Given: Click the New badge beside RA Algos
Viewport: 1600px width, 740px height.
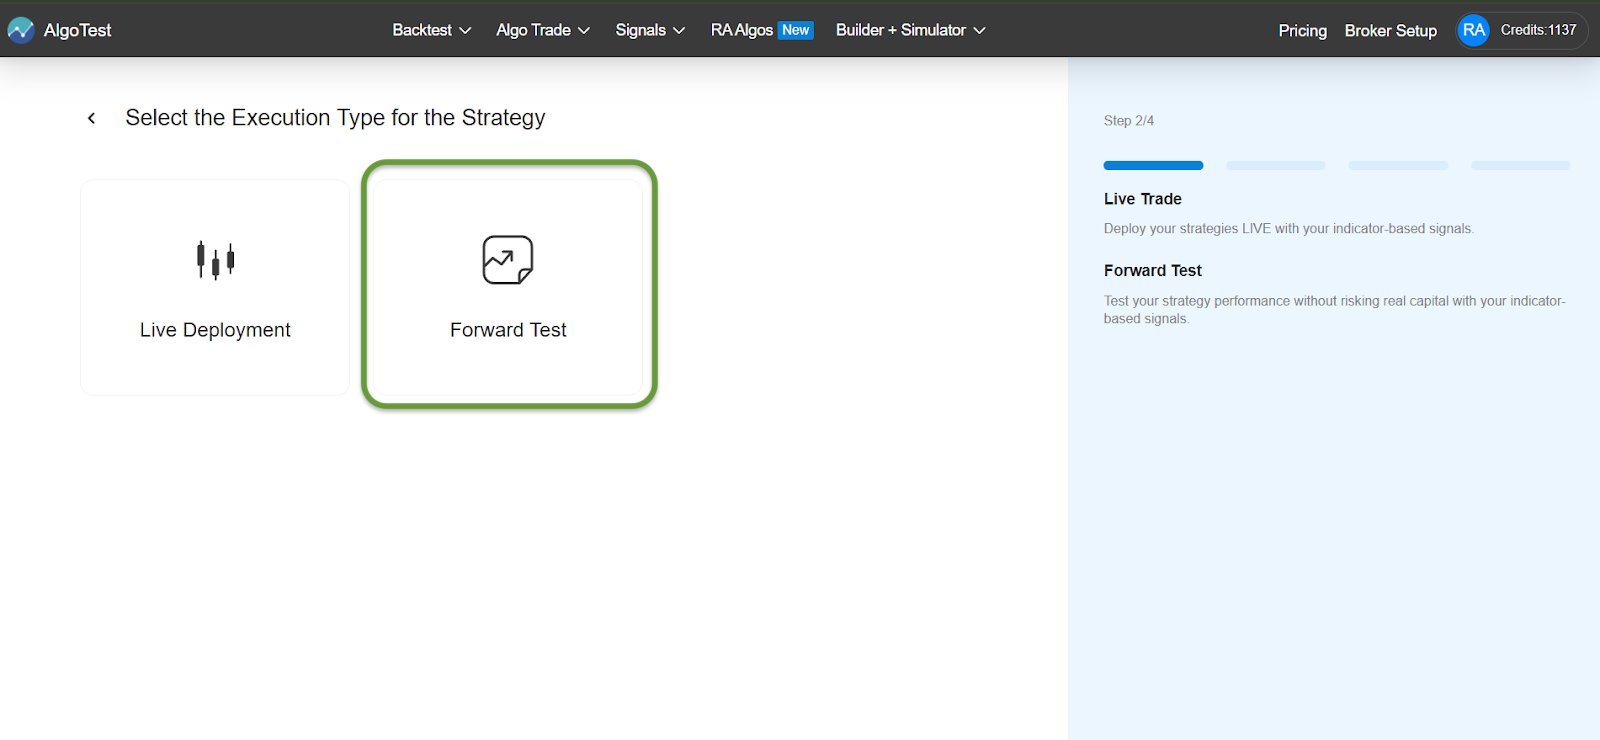Looking at the screenshot, I should [x=796, y=30].
